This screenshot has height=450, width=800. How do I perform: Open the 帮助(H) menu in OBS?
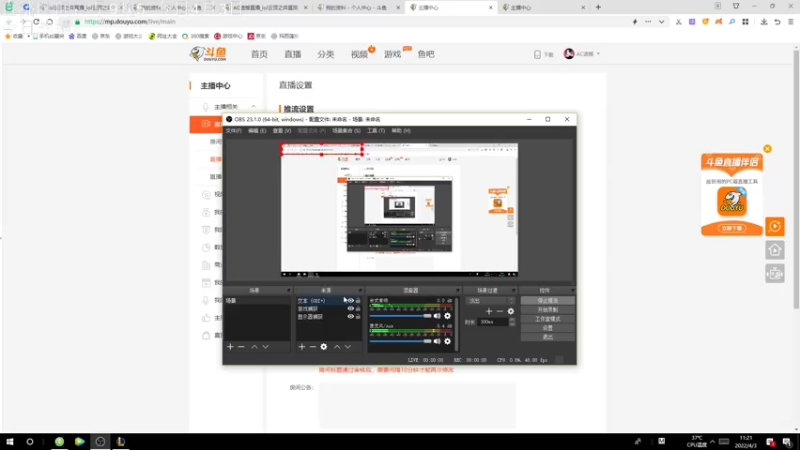click(x=401, y=131)
